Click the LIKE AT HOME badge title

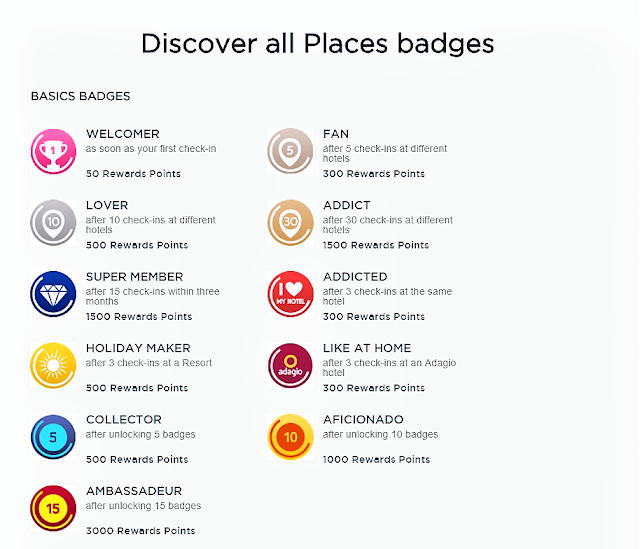tap(366, 348)
